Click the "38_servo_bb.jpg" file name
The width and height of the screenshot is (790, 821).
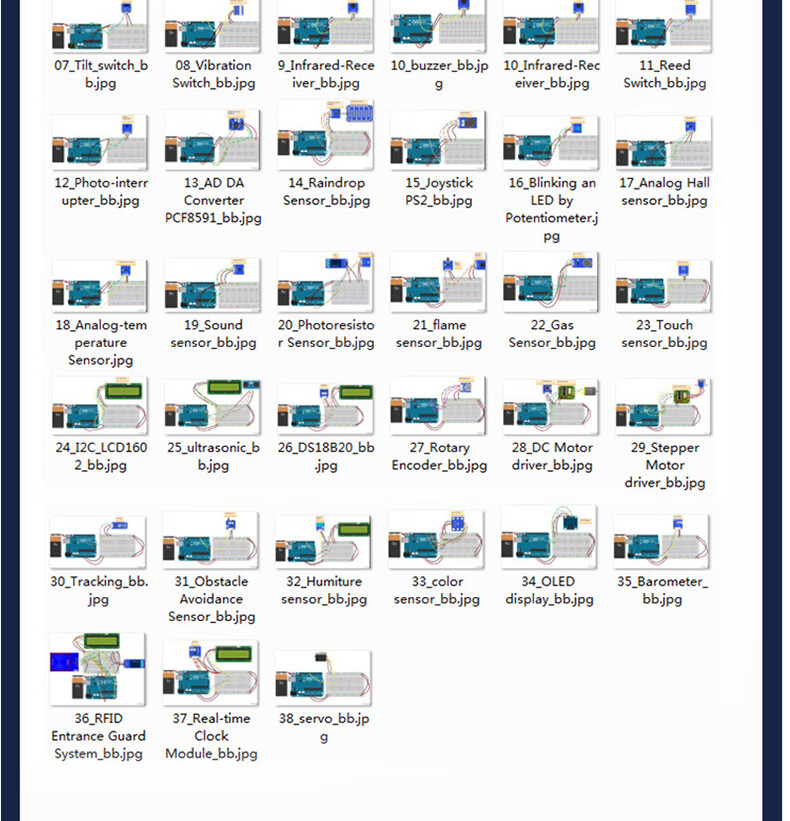pyautogui.click(x=324, y=727)
